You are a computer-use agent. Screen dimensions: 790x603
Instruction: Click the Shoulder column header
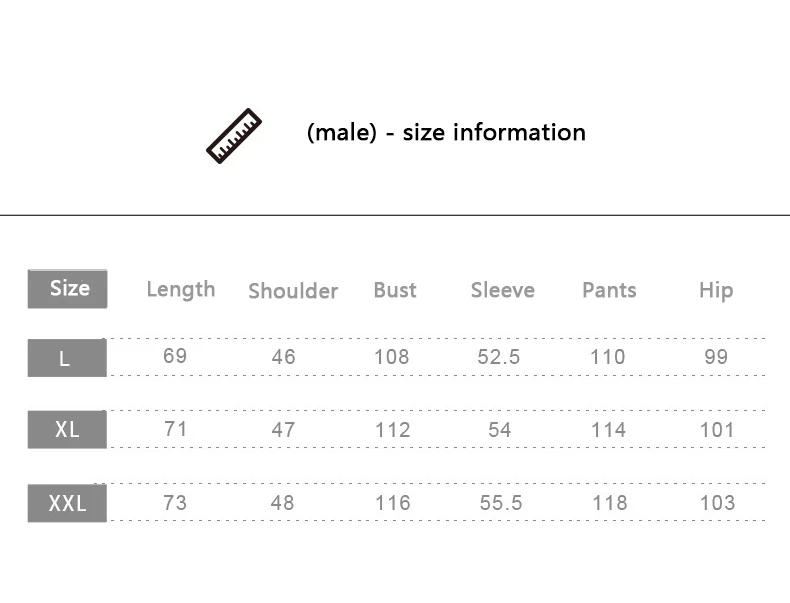[x=293, y=290]
